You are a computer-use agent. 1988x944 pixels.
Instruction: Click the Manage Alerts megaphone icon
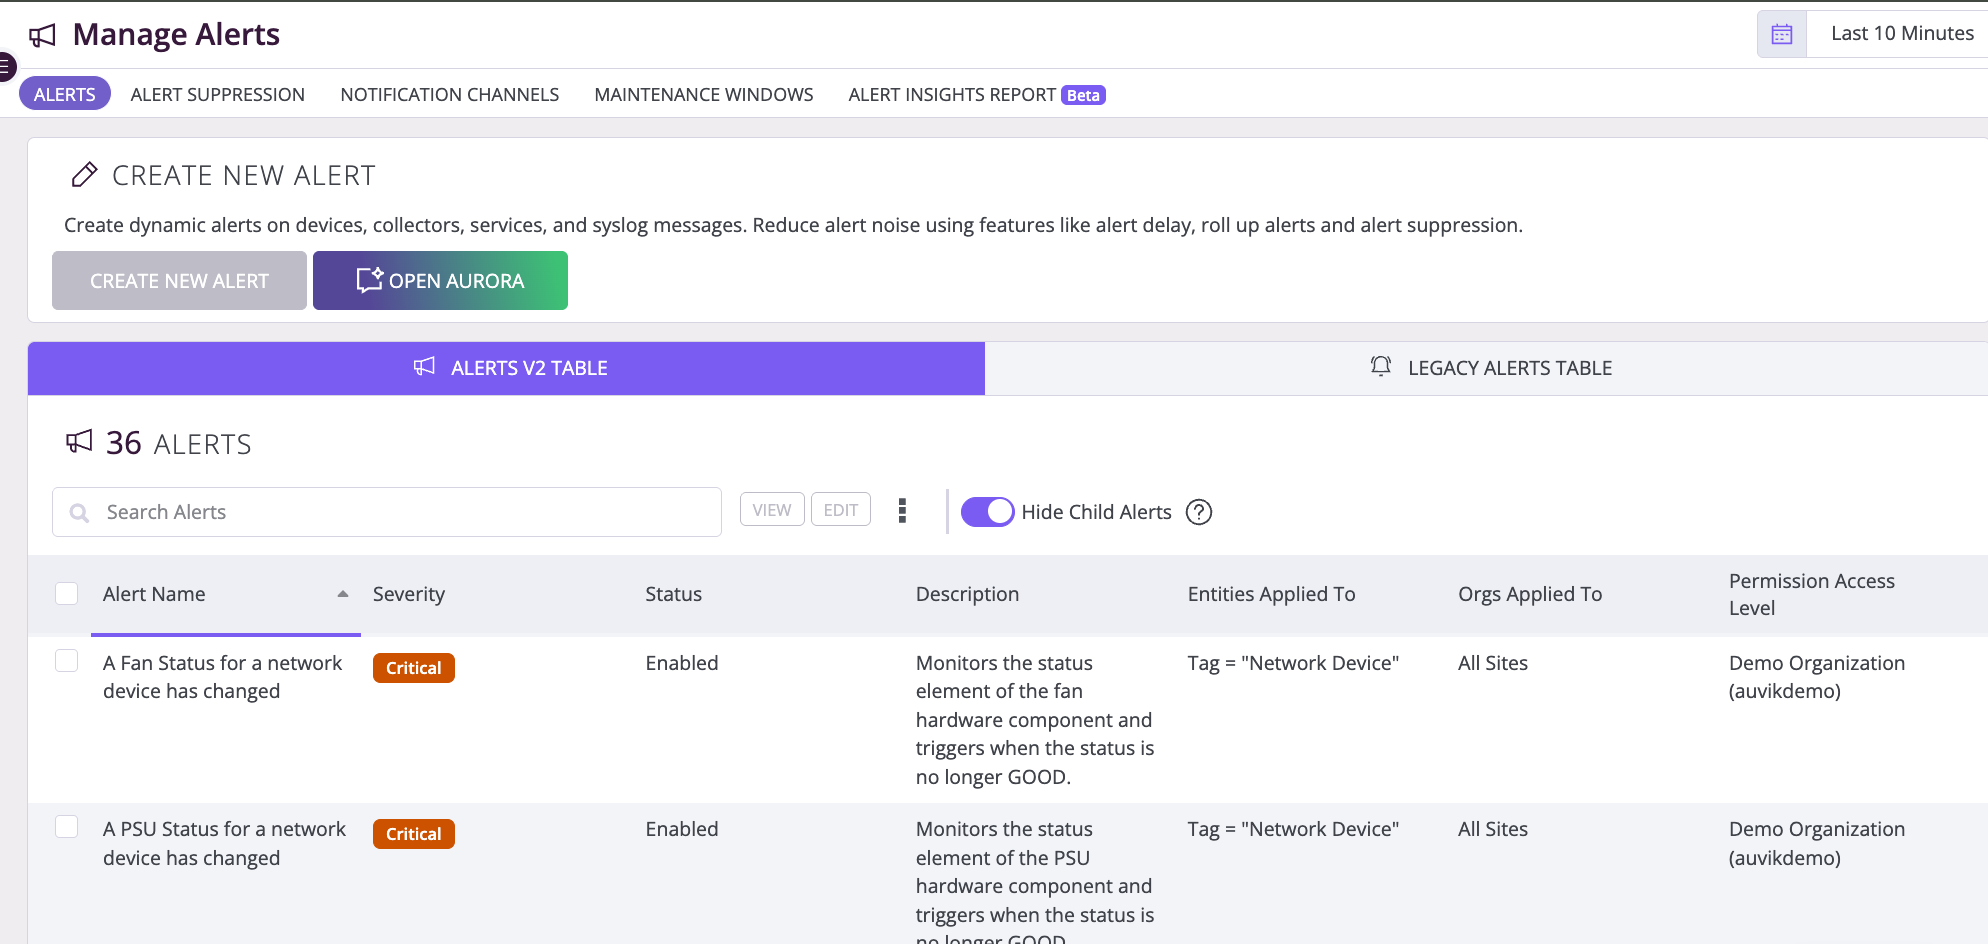[x=42, y=36]
